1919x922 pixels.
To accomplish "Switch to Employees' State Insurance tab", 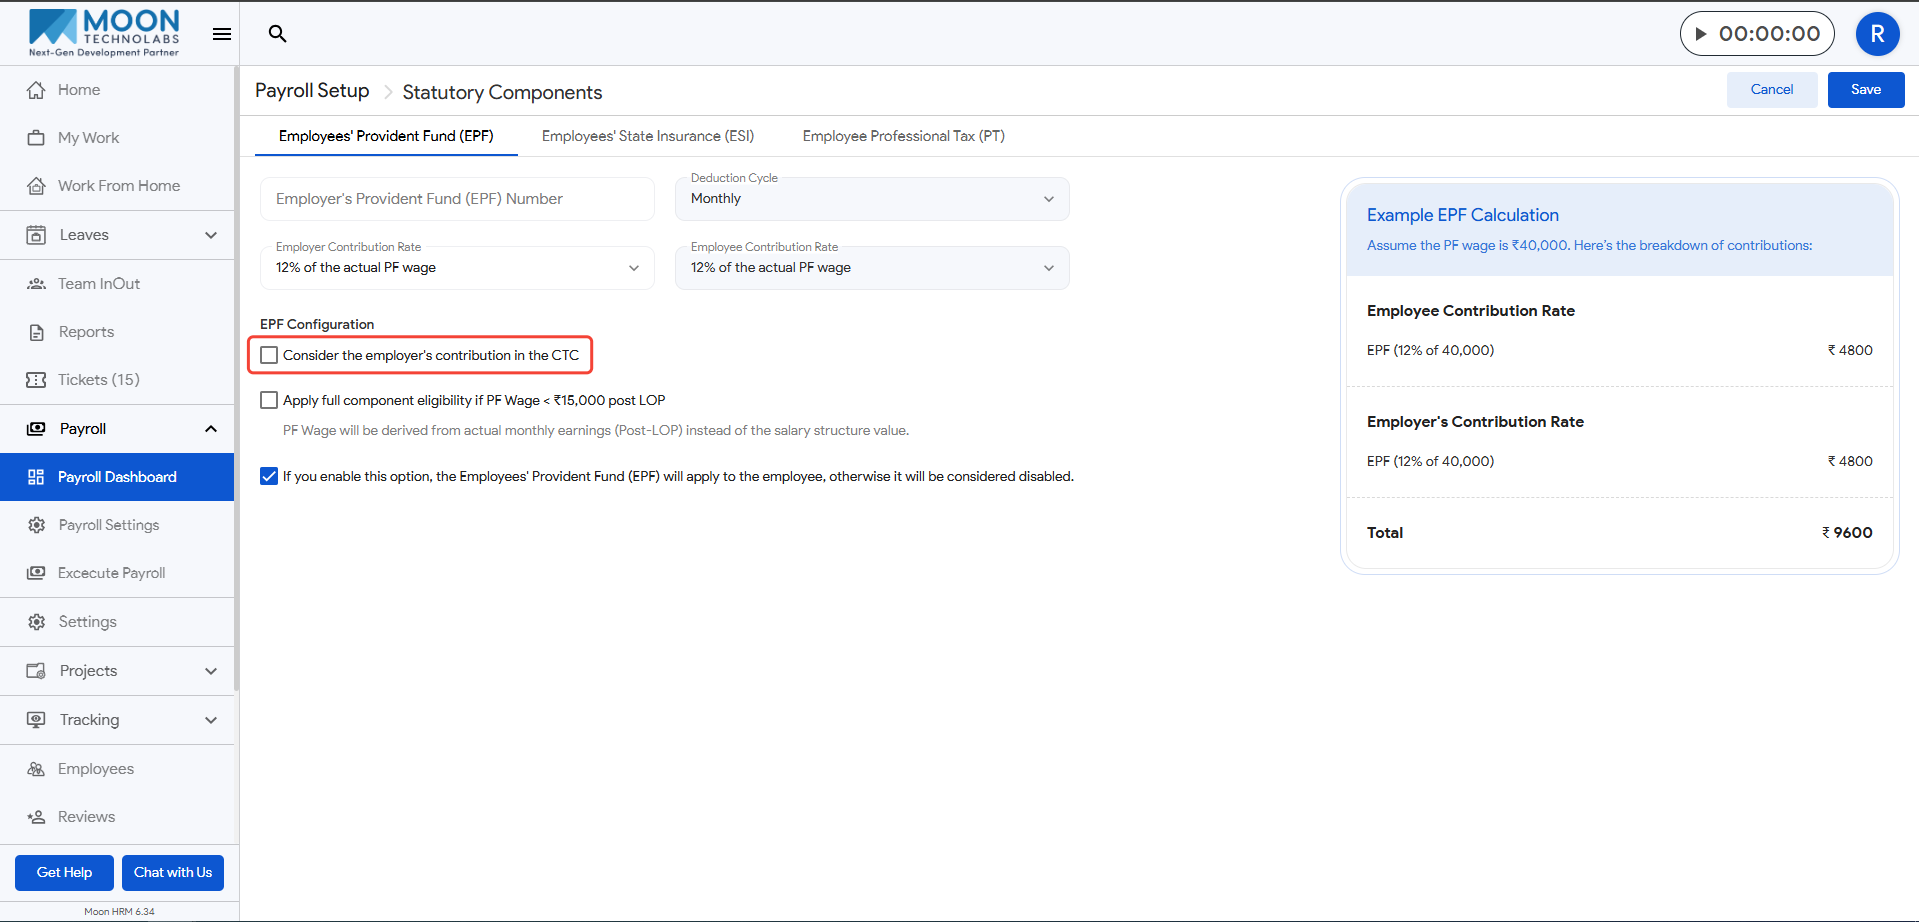I will click(x=648, y=136).
